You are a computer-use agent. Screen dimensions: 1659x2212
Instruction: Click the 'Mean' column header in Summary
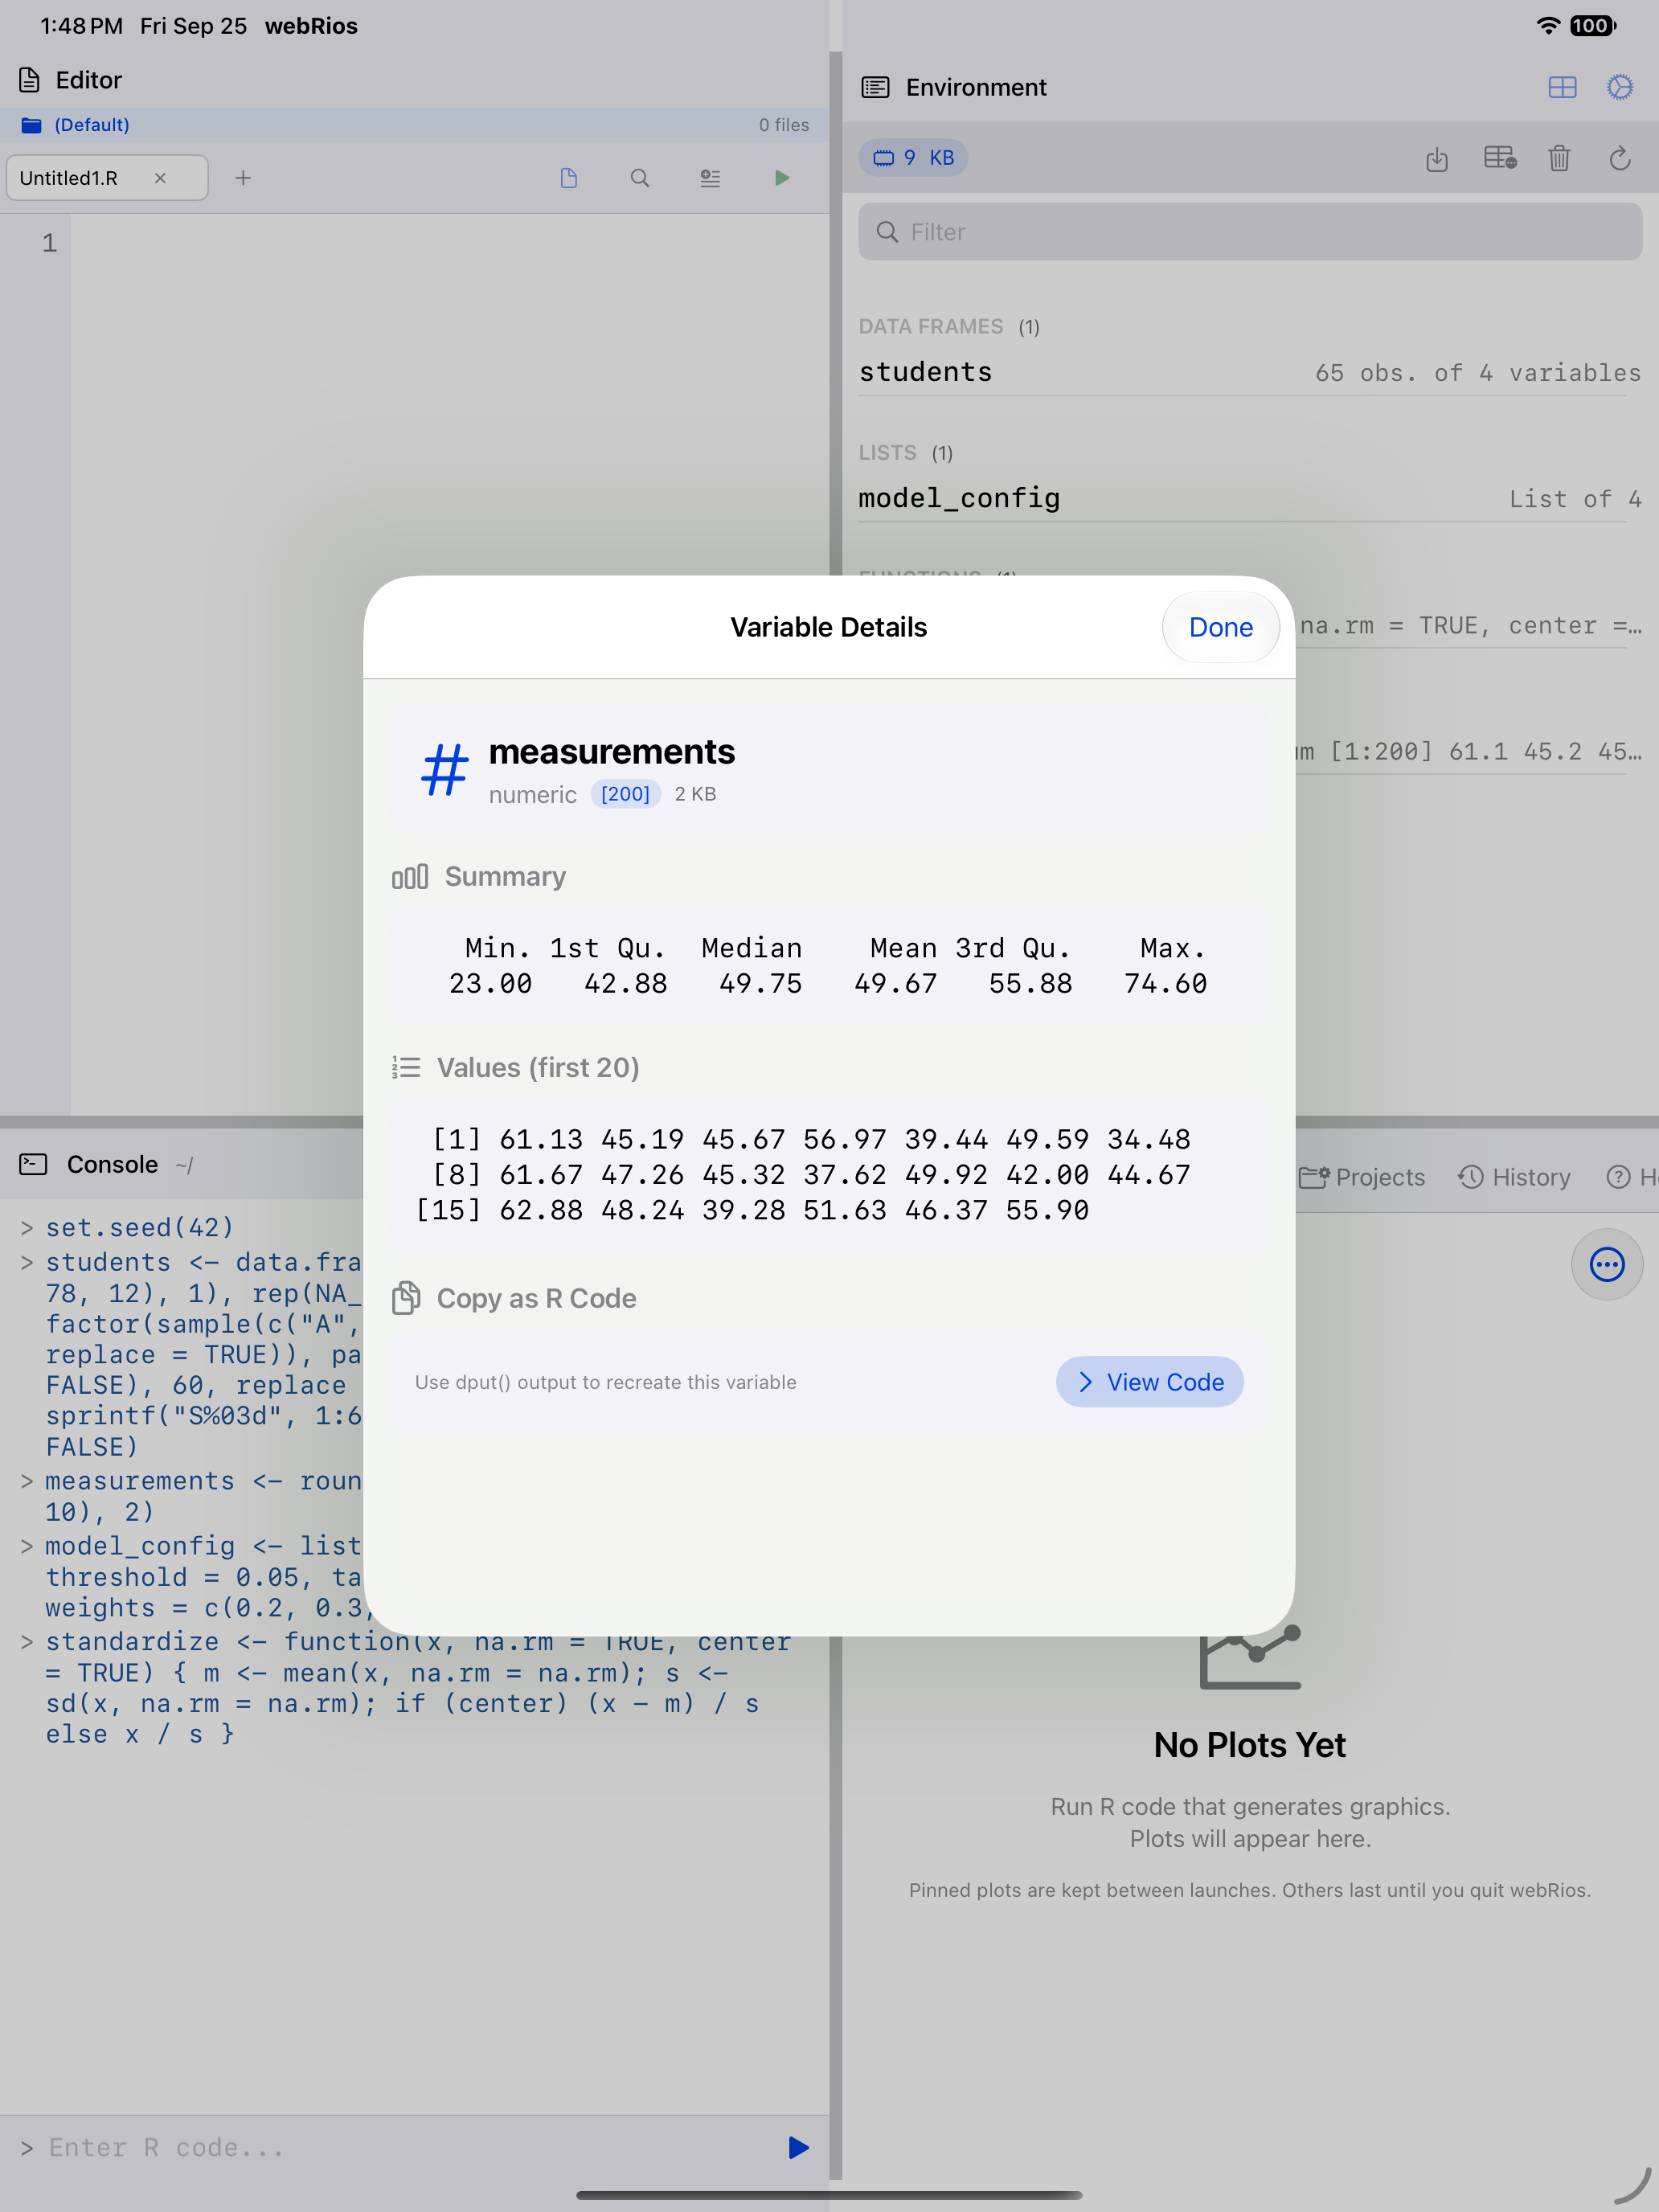pyautogui.click(x=903, y=948)
